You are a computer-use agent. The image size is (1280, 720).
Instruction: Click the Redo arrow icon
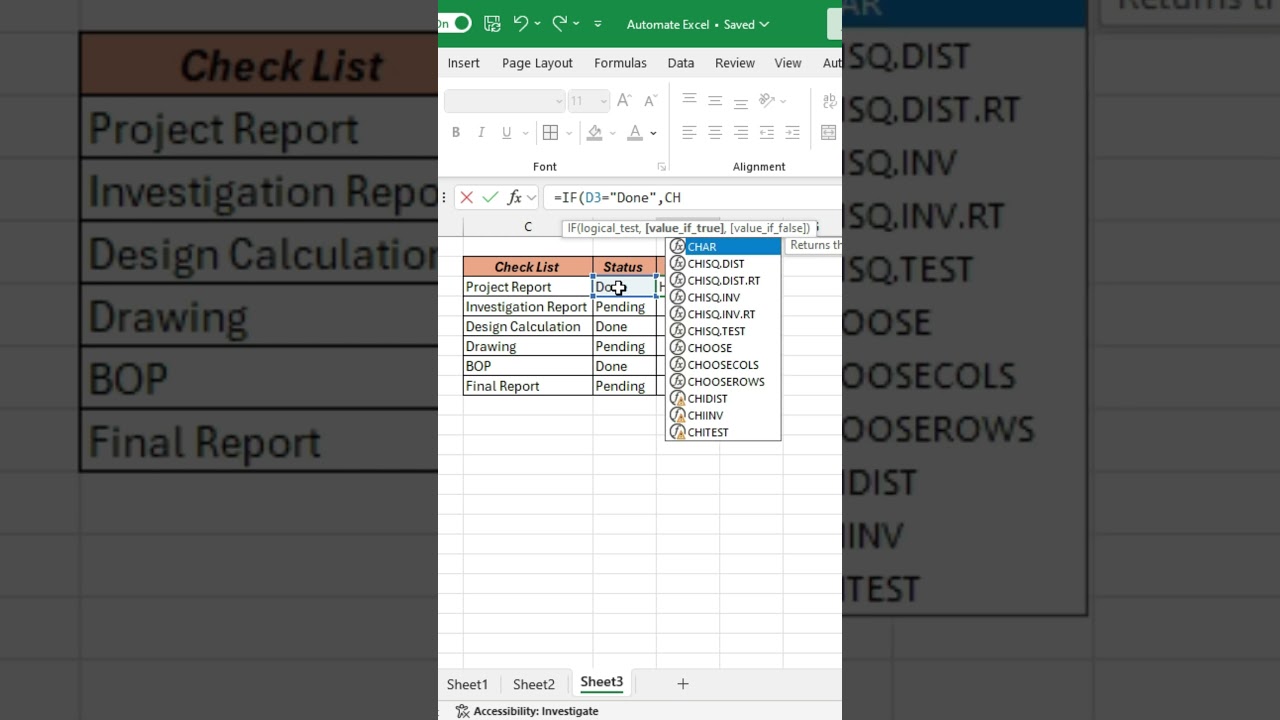click(x=560, y=23)
